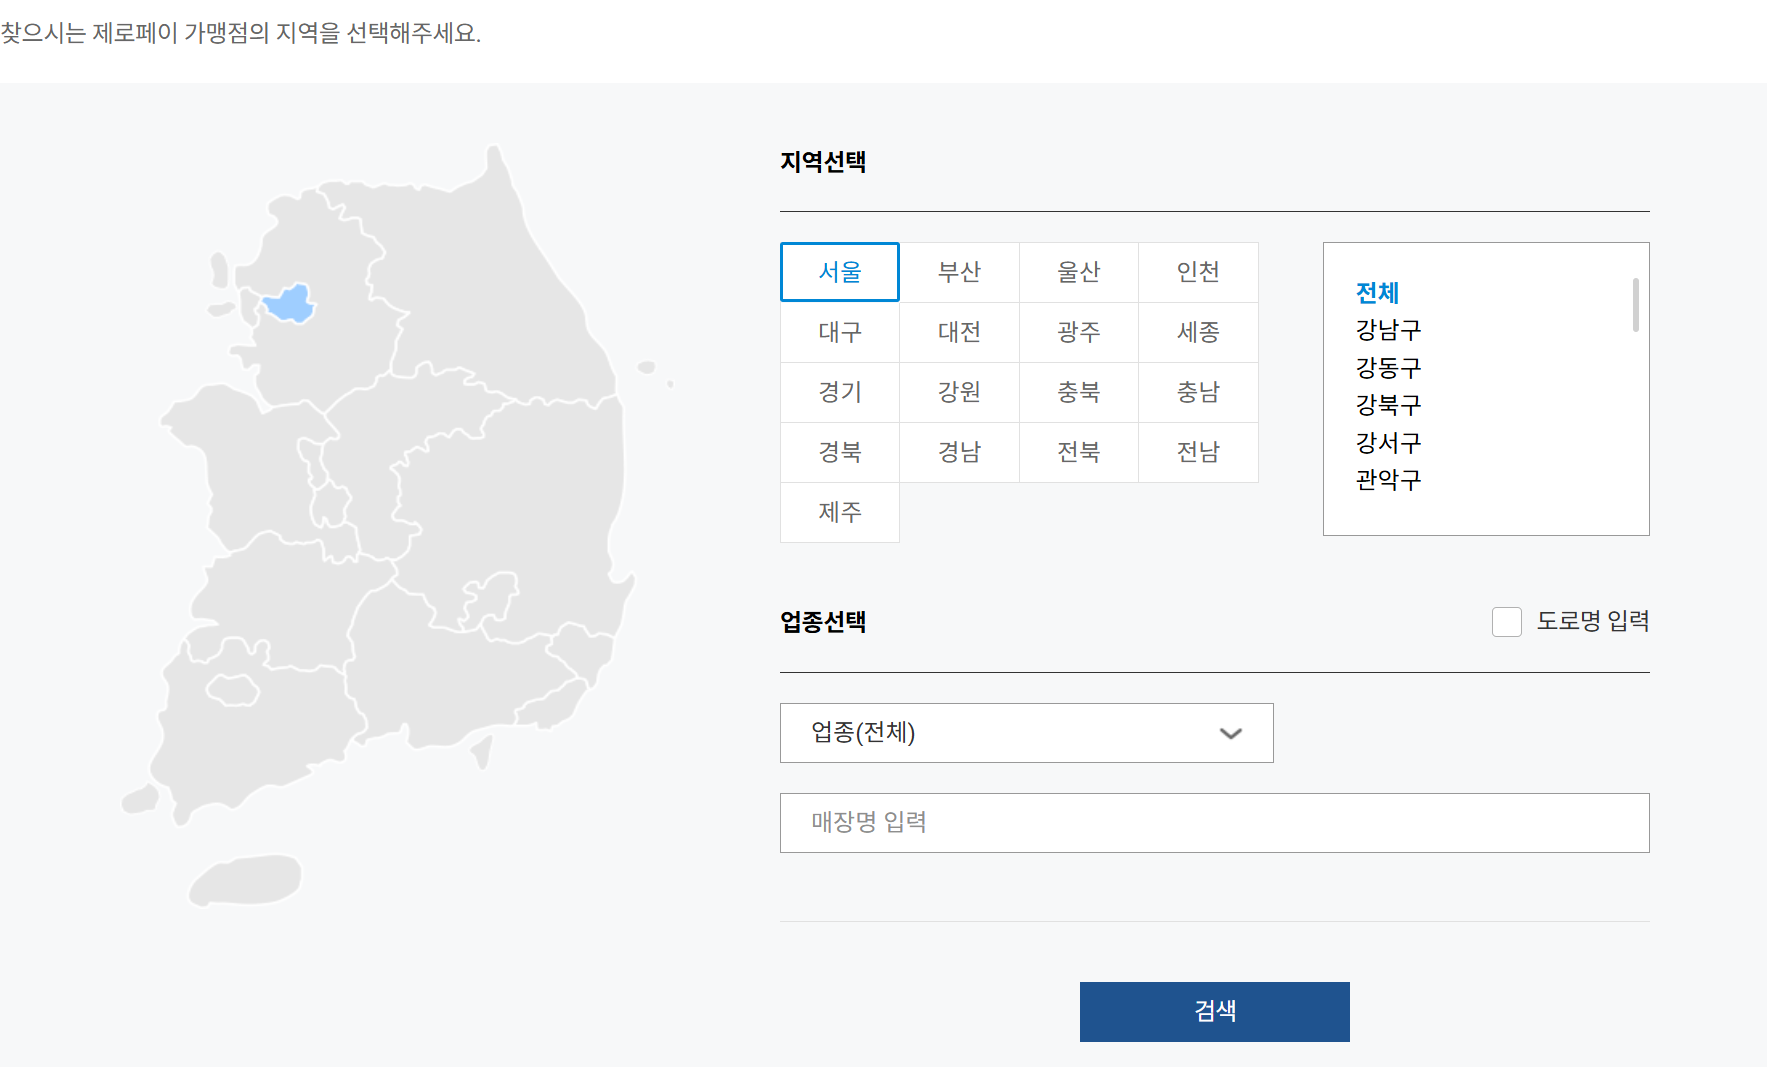Pick 경남 from region selection
Viewport: 1767px width, 1067px height.
pyautogui.click(x=959, y=452)
